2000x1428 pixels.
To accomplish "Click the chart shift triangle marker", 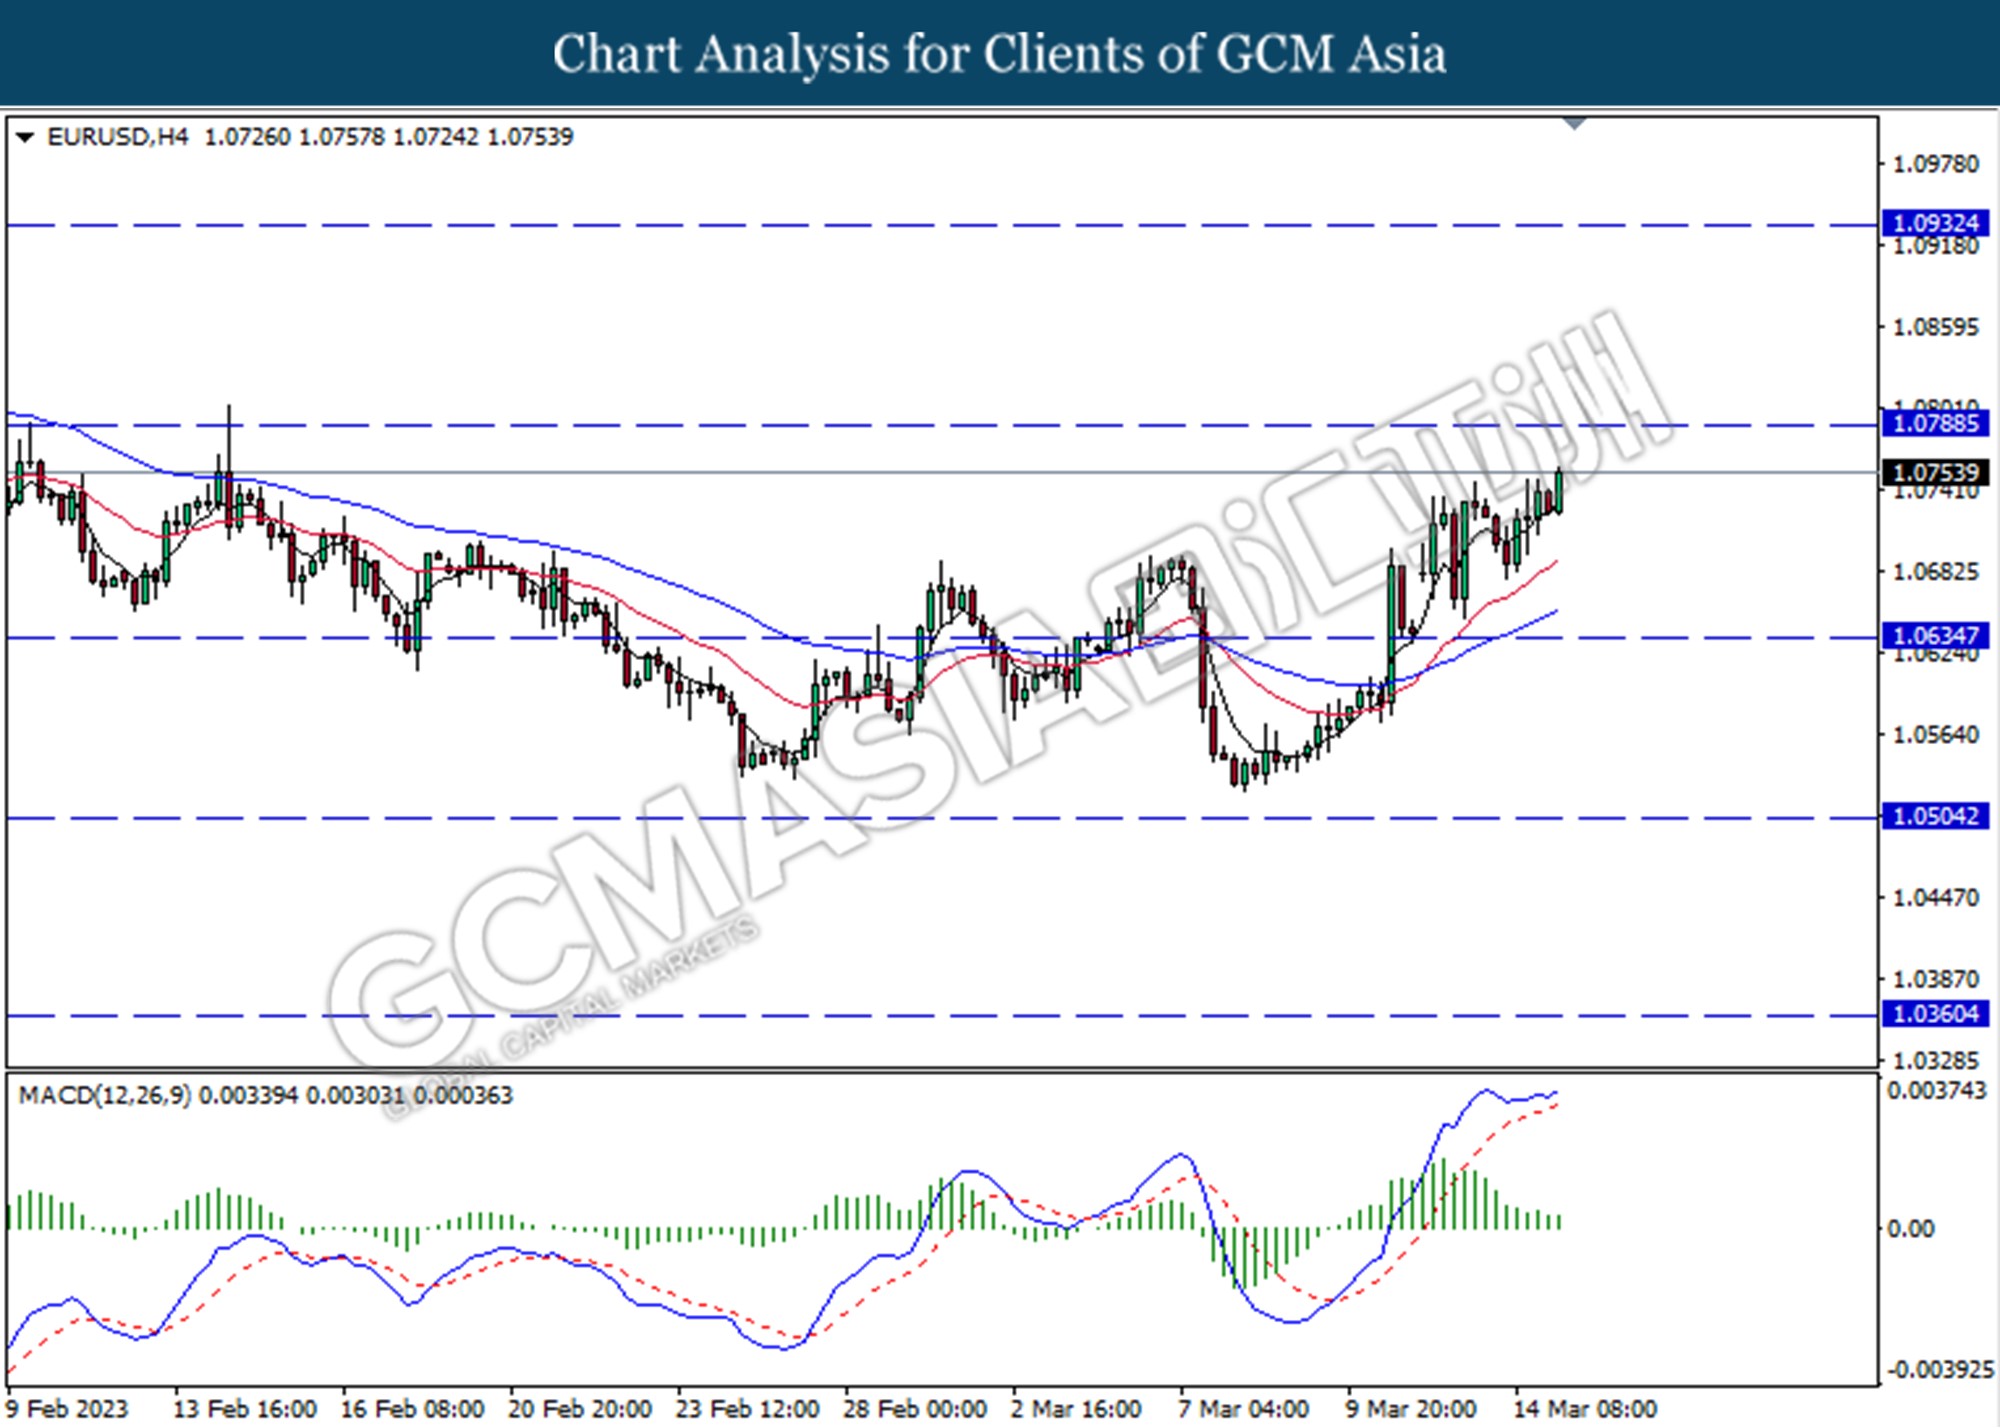I will [x=1575, y=124].
